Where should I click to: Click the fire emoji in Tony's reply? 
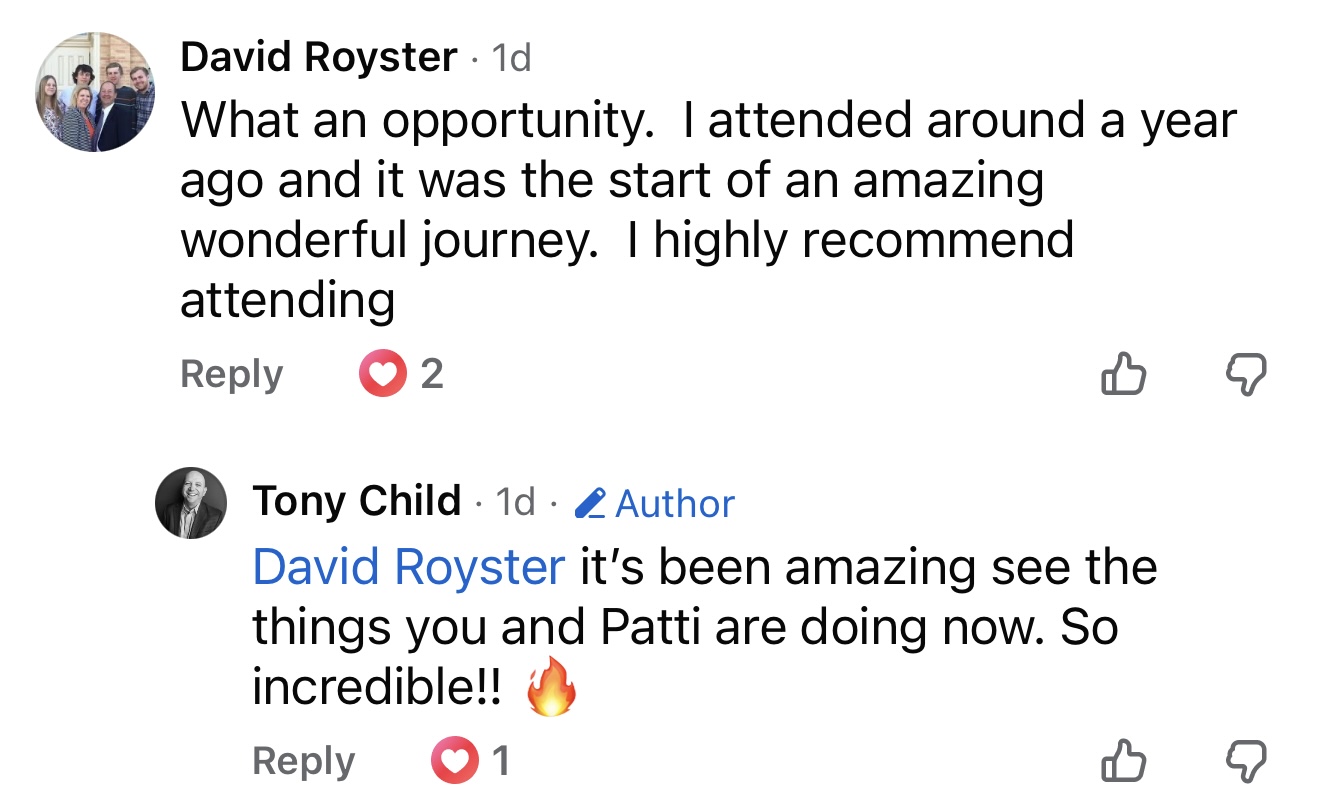[x=552, y=690]
